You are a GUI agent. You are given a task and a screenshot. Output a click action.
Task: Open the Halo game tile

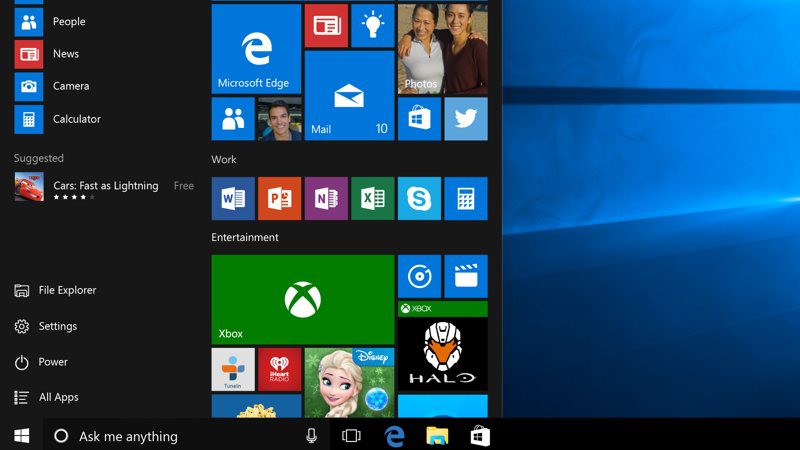(443, 346)
